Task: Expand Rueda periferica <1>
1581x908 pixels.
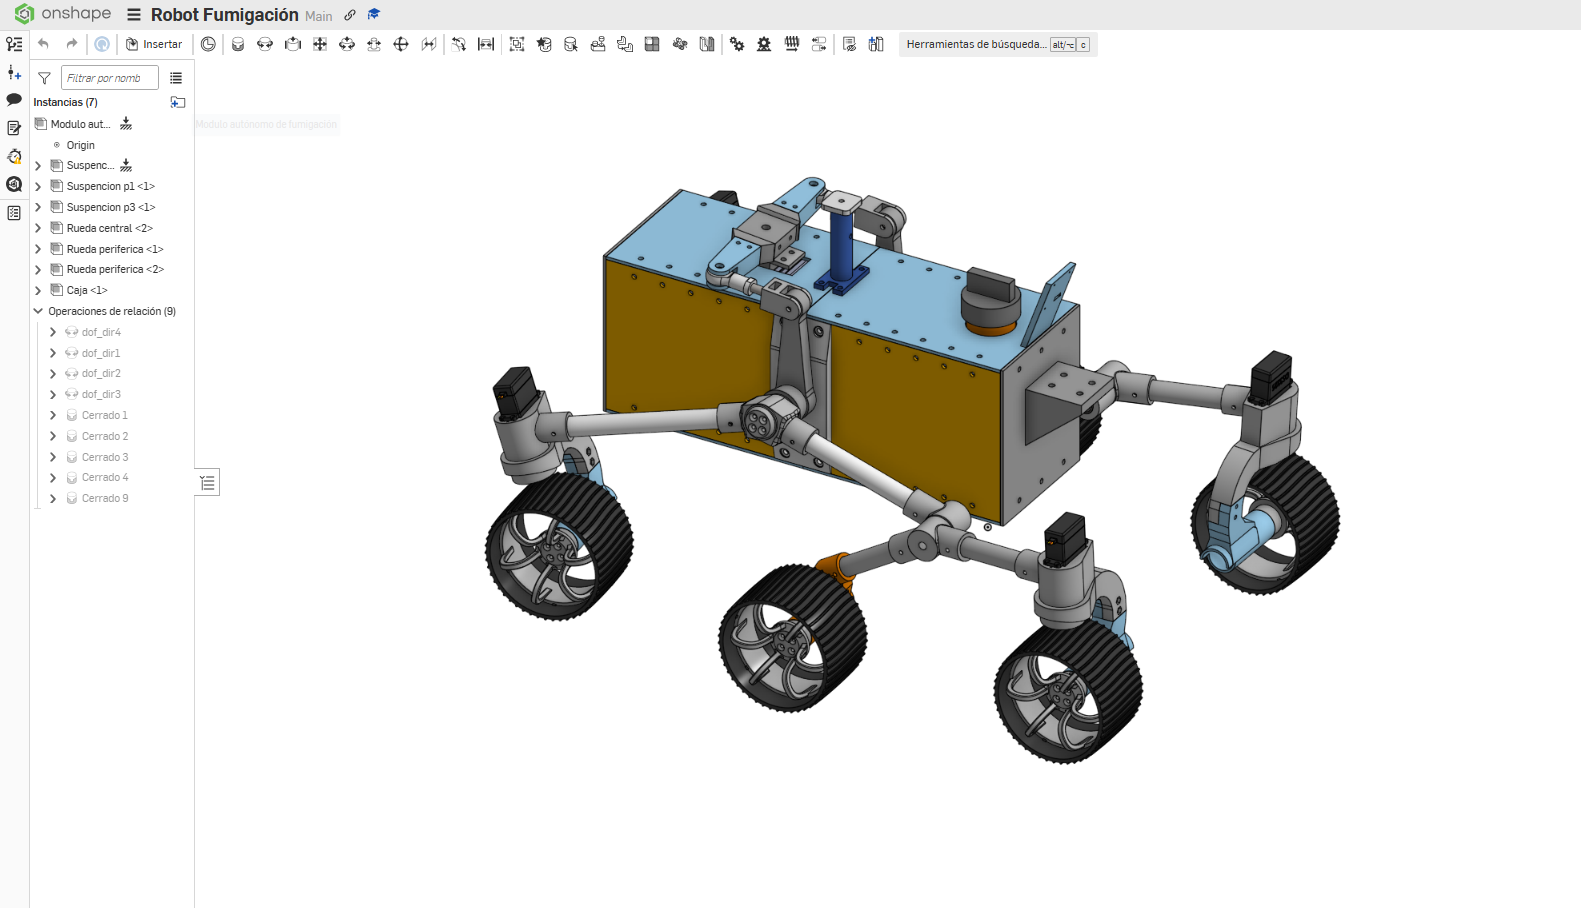Action: point(38,249)
